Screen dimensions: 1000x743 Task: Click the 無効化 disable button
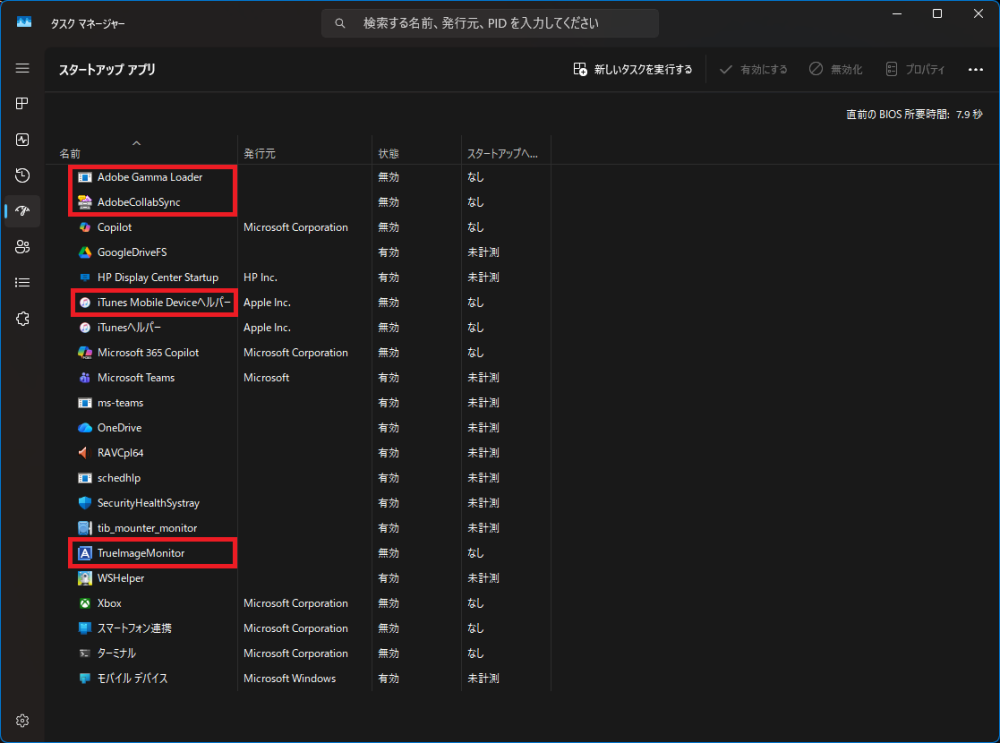pos(835,70)
